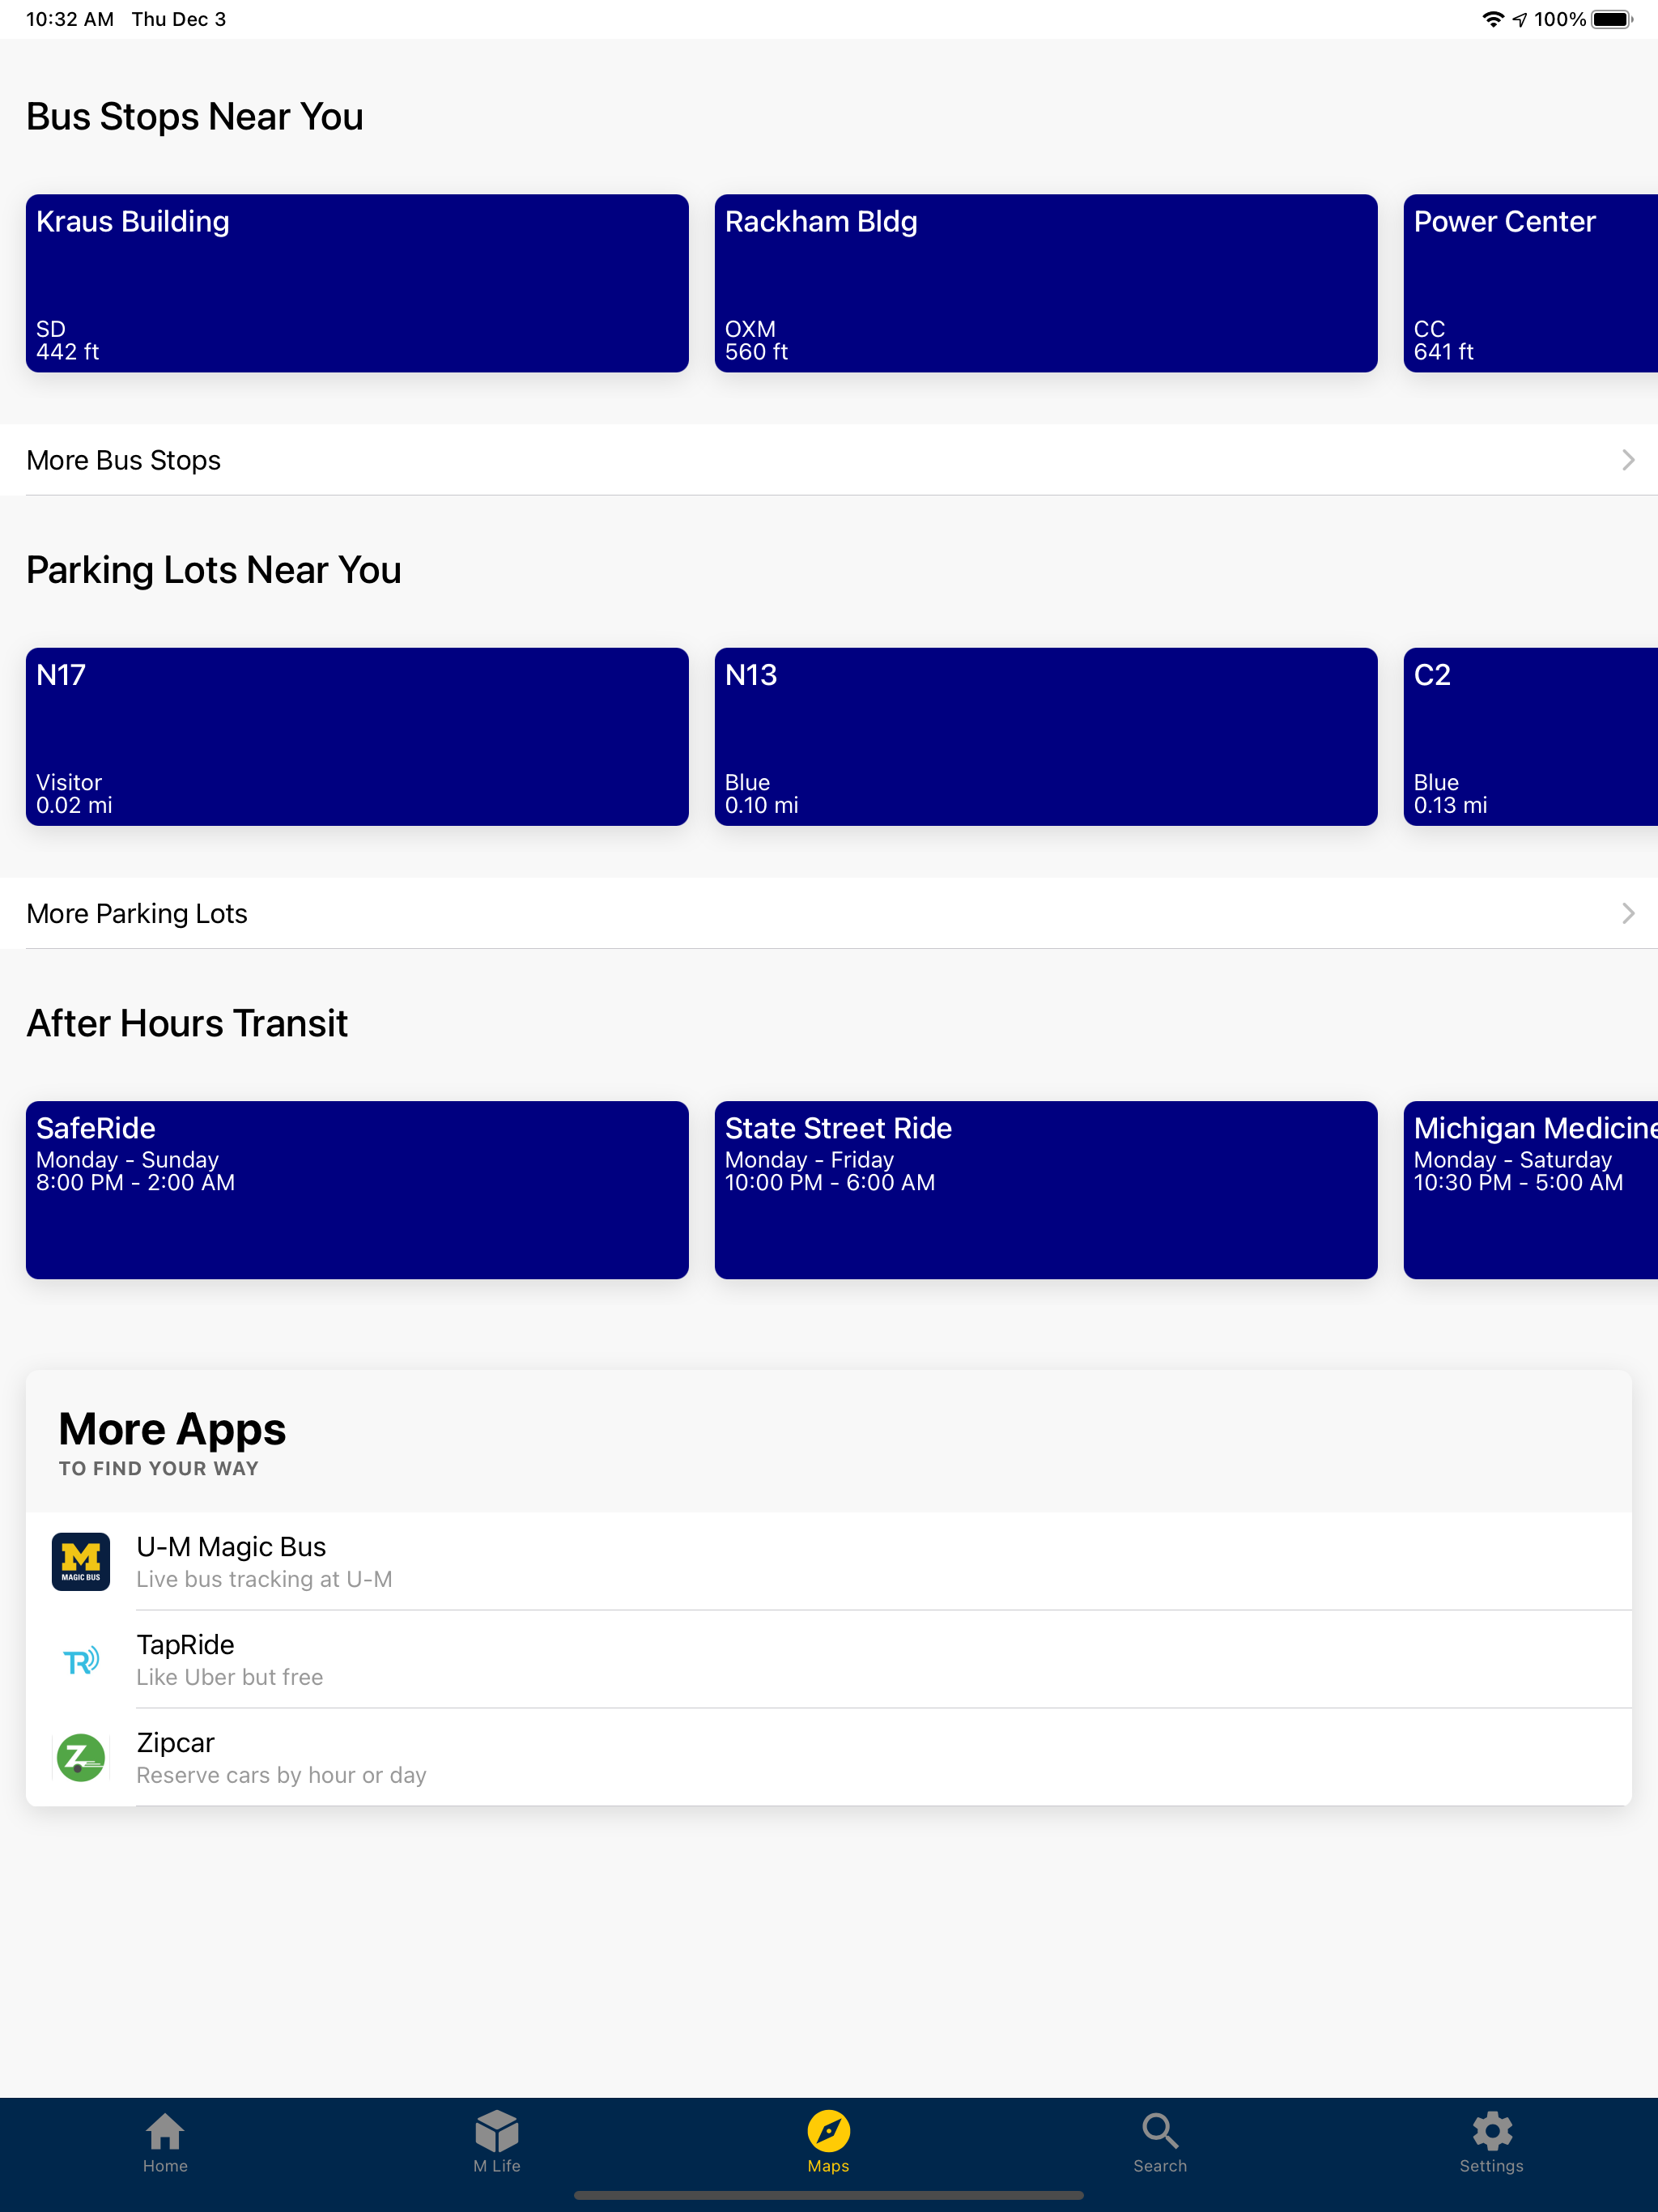Tap the Zipcar app icon
This screenshot has height=2212, width=1658.
(x=81, y=1757)
